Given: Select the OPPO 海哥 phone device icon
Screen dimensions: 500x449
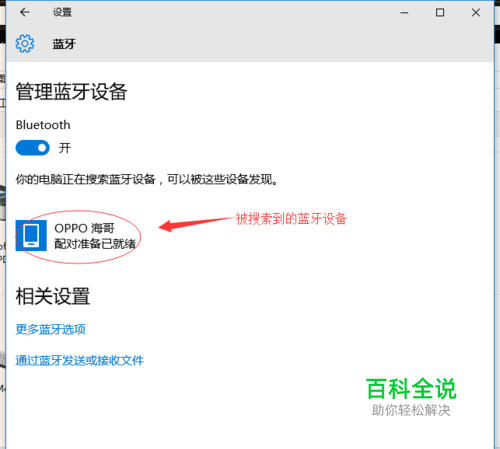Looking at the screenshot, I should [31, 235].
